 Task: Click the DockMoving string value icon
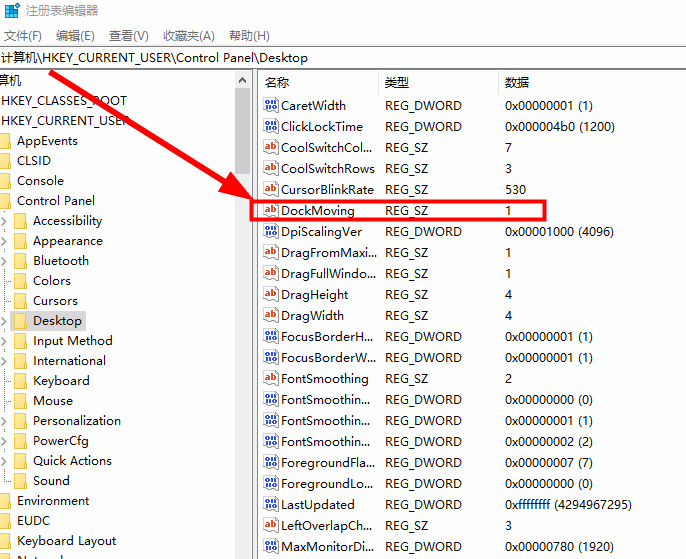pyautogui.click(x=270, y=211)
